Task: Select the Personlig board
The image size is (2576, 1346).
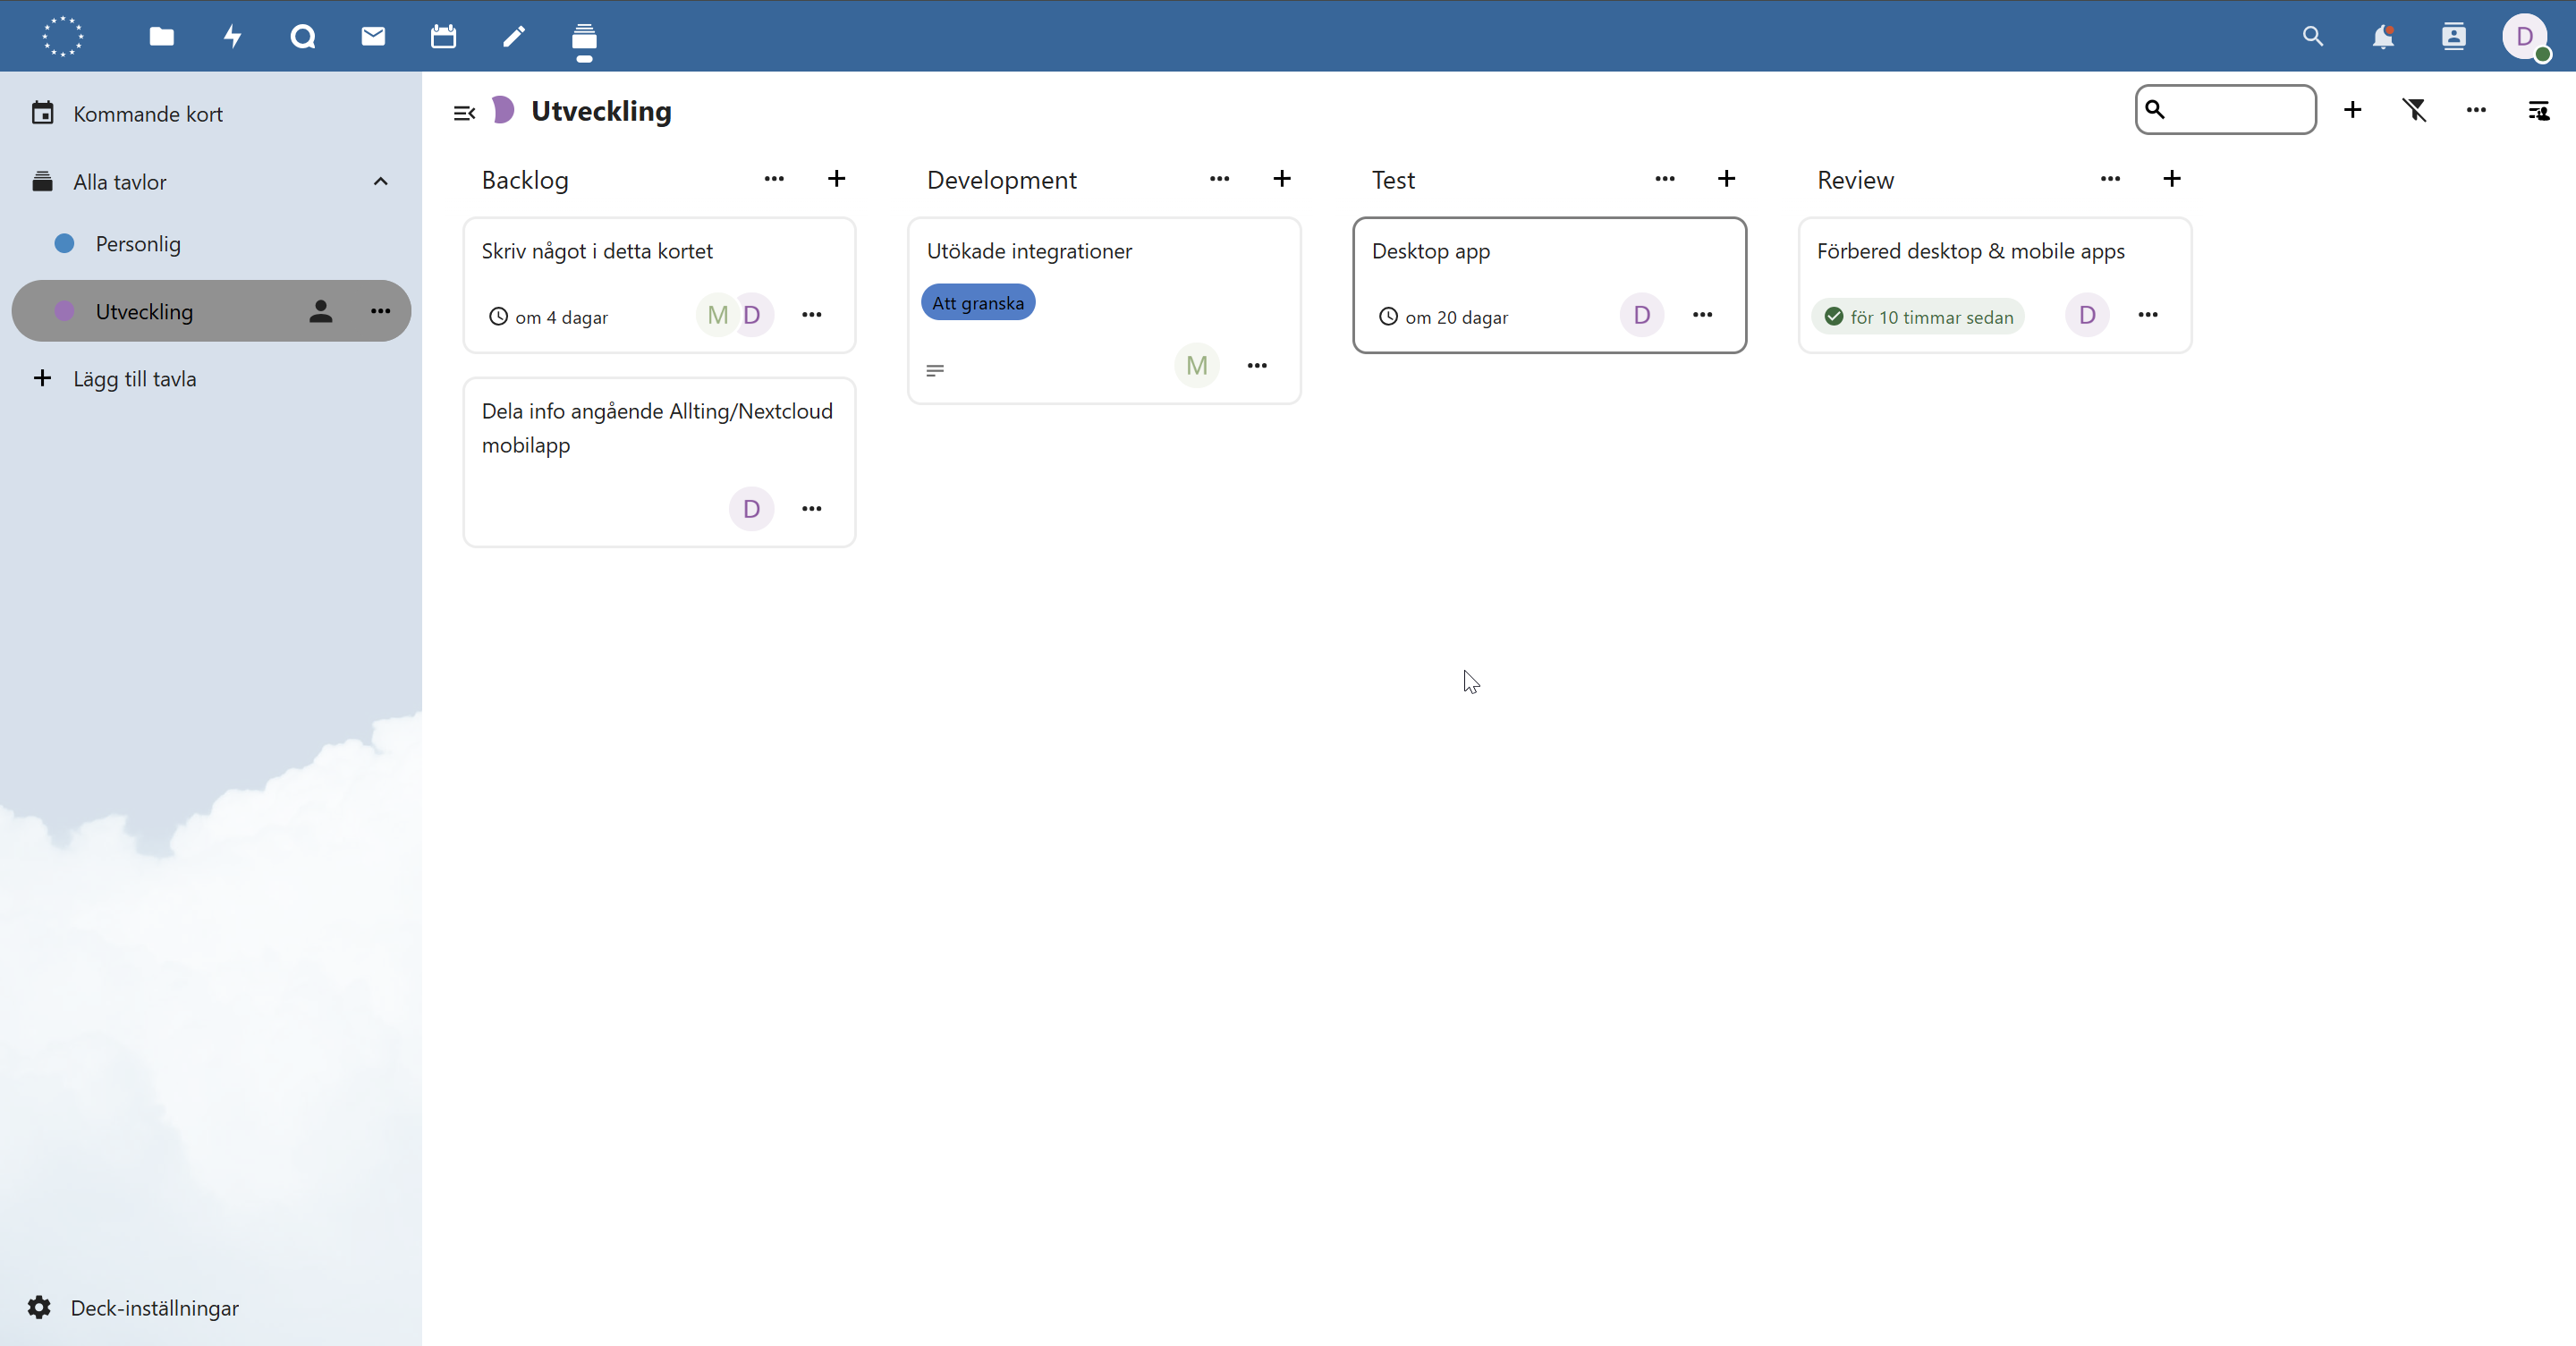Action: (138, 244)
